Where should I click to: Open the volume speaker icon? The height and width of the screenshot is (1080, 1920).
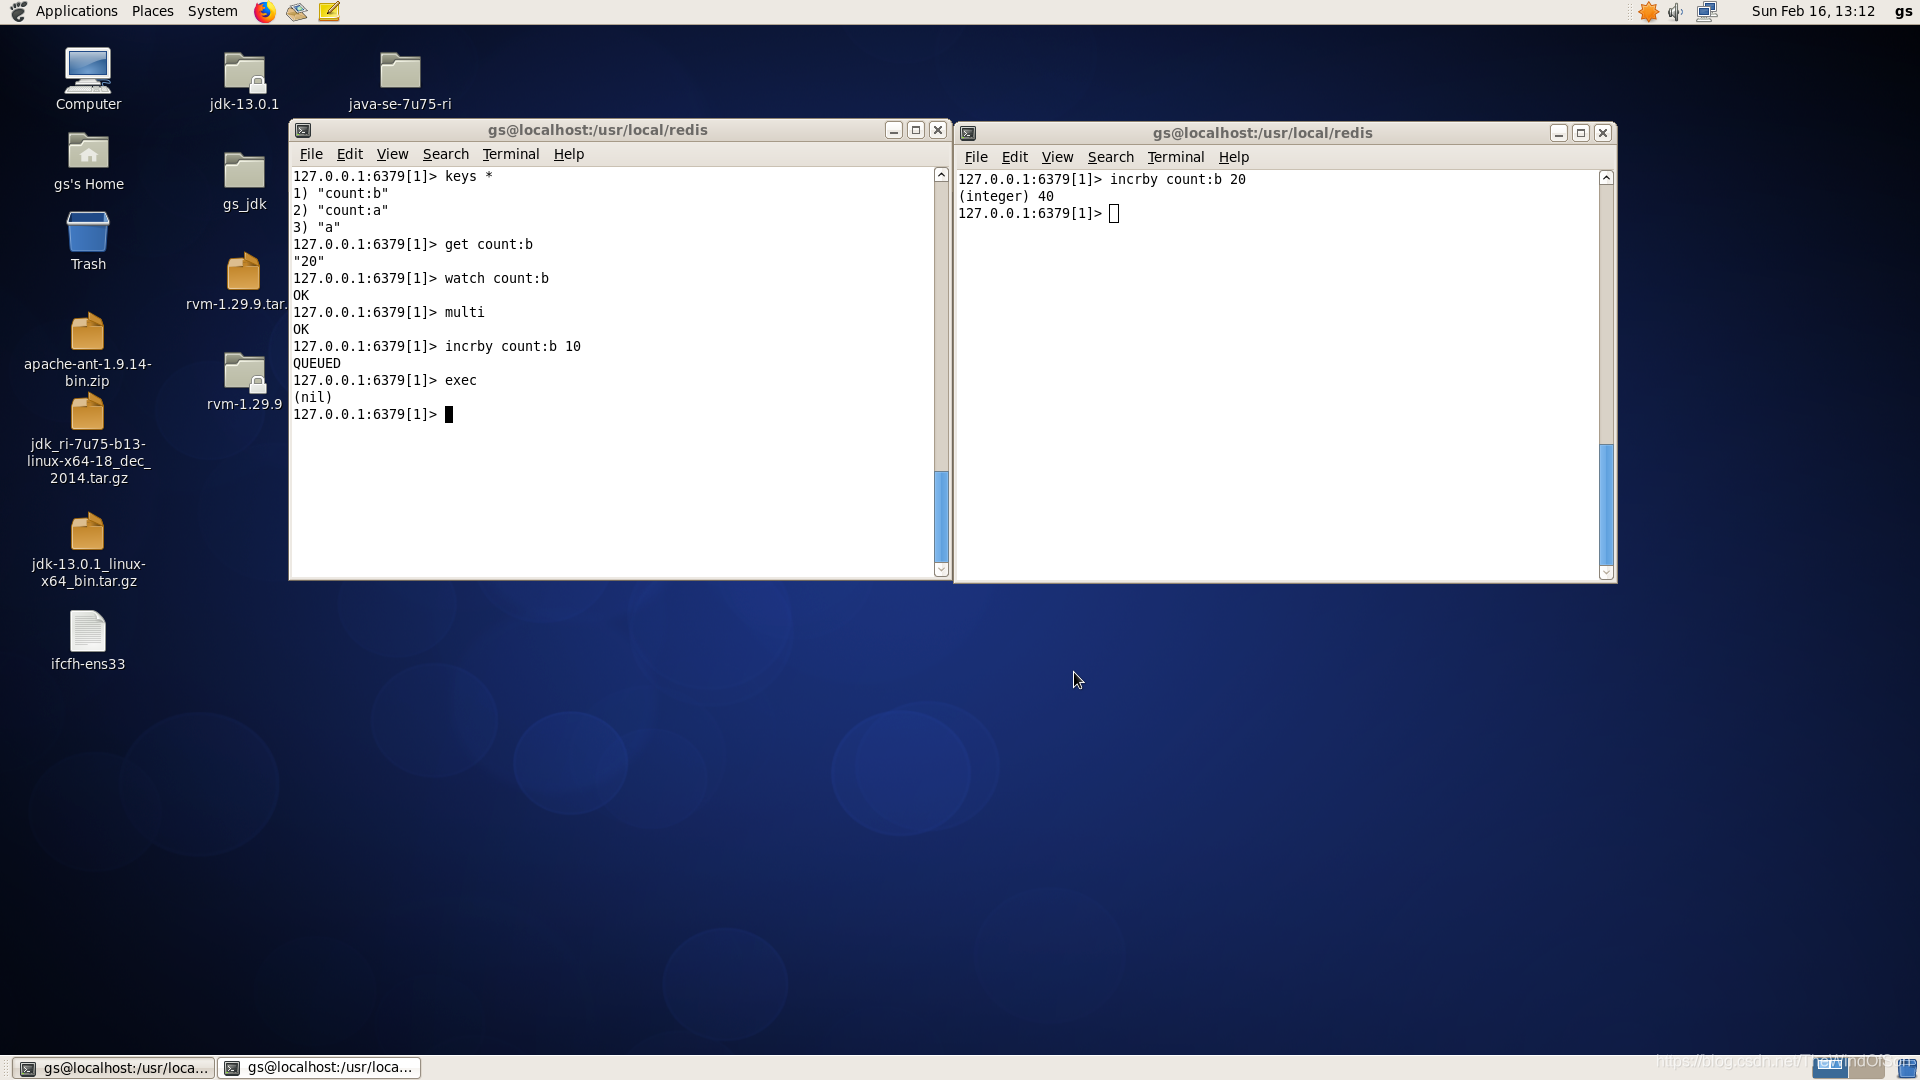click(x=1676, y=12)
